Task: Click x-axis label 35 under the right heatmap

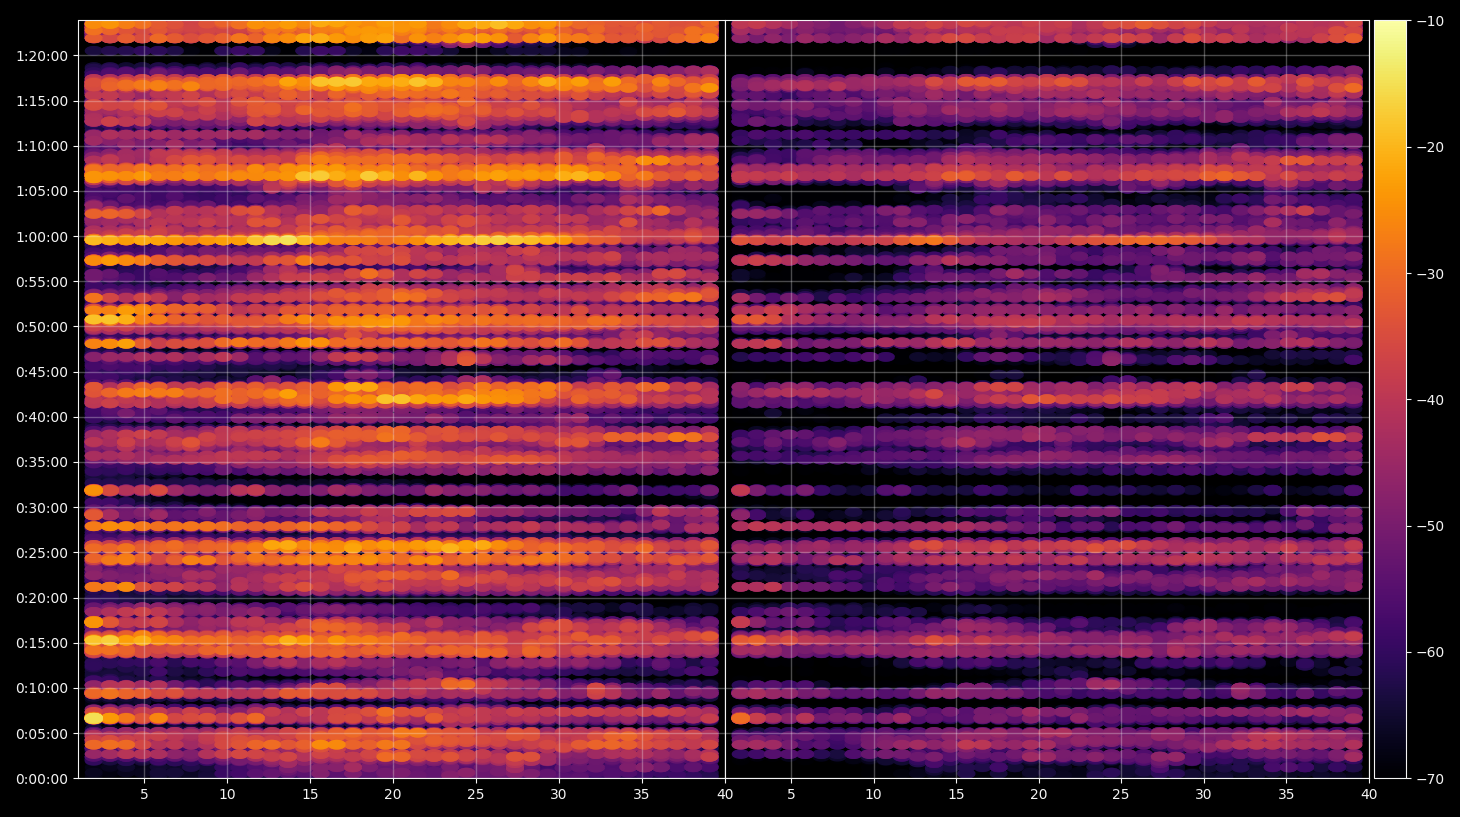Action: (1286, 795)
